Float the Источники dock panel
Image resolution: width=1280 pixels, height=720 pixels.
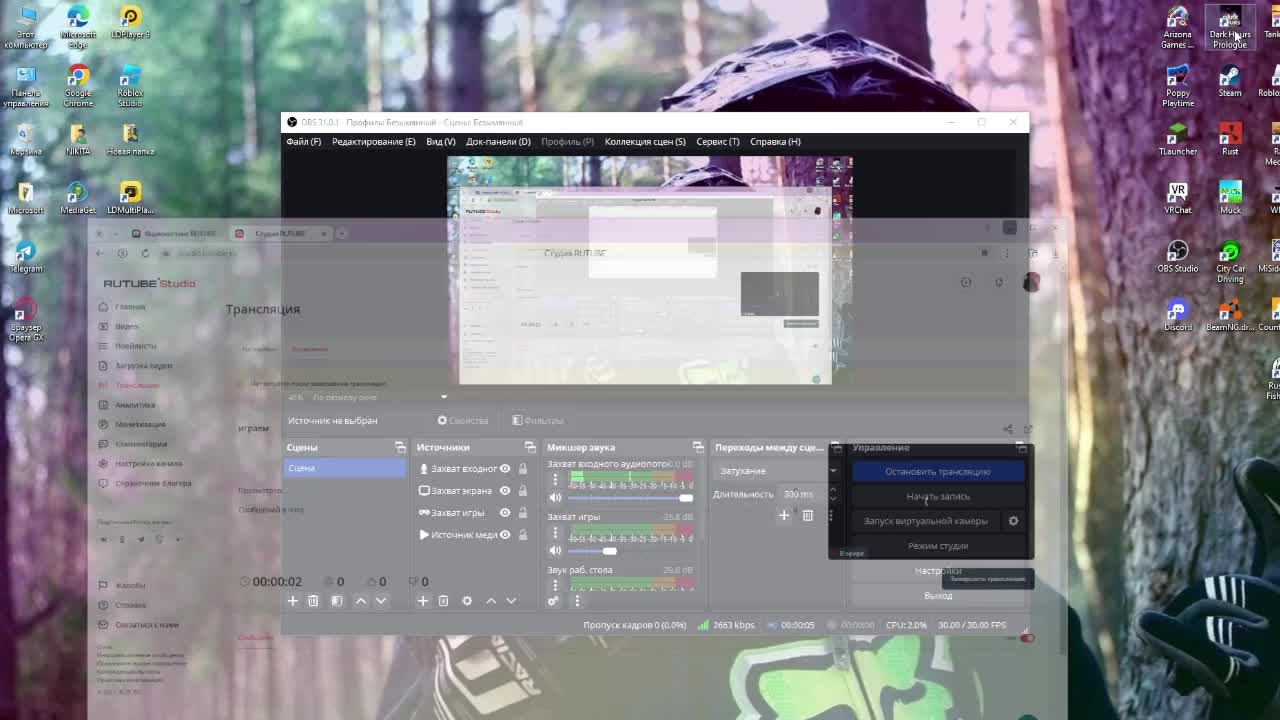coord(530,447)
